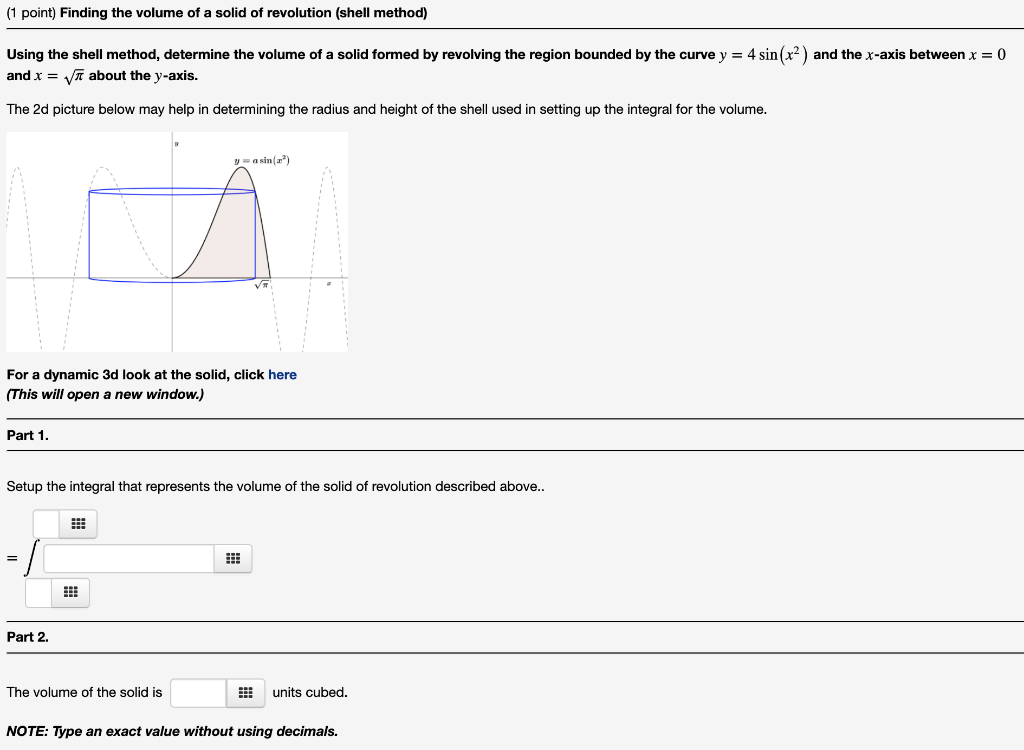Click the here link for a dynamic 3d look
This screenshot has width=1024, height=750.
pos(282,374)
